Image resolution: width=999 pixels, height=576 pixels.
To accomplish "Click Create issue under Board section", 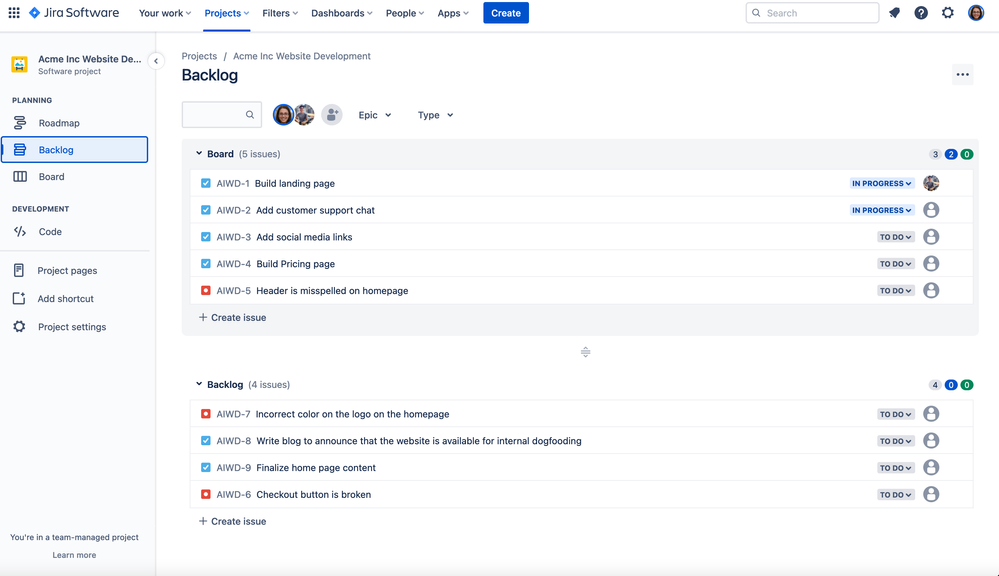I will 233,317.
